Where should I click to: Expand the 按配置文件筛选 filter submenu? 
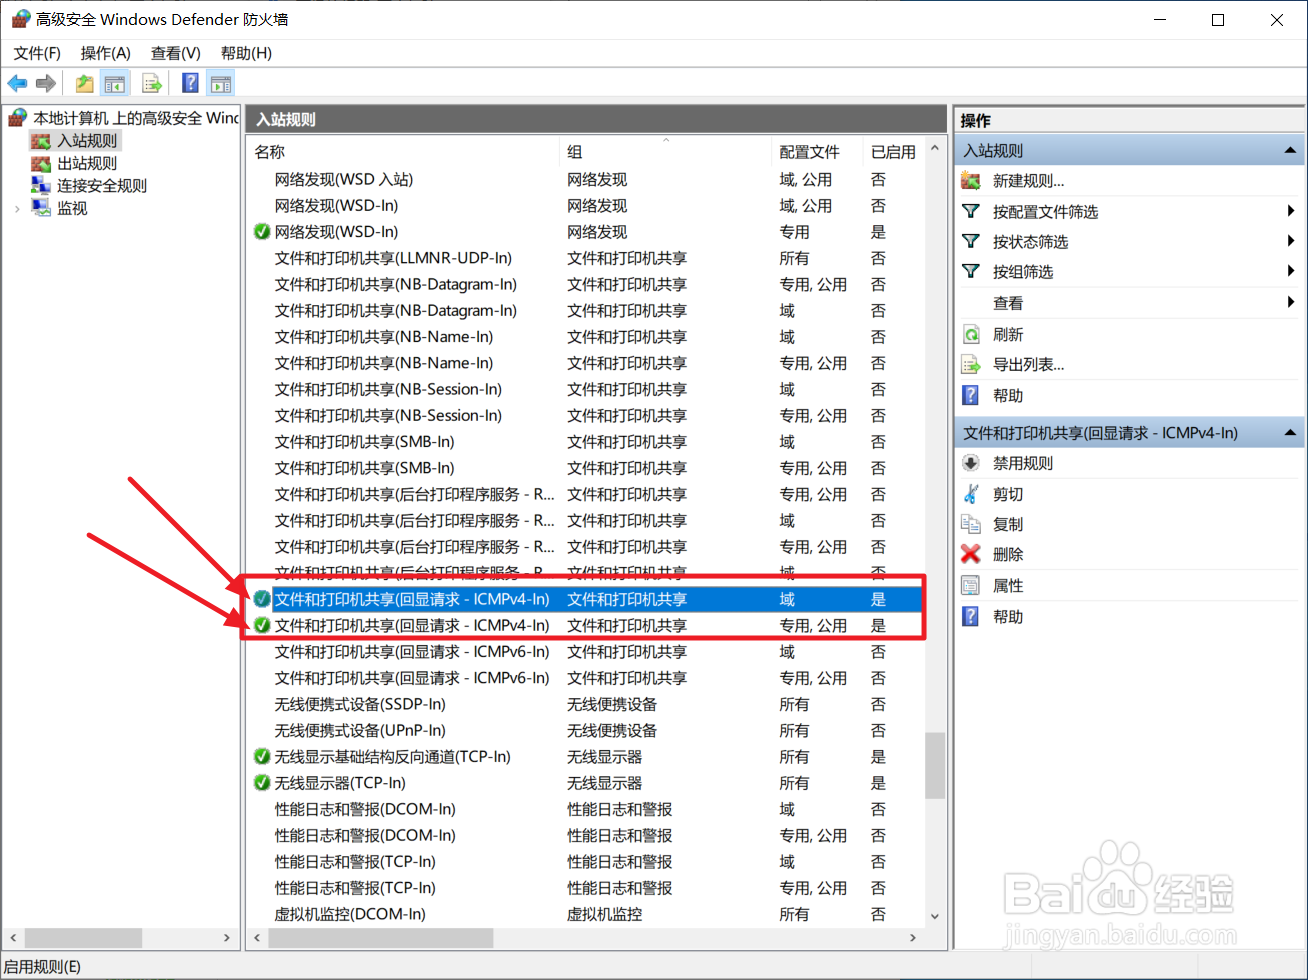(1290, 211)
